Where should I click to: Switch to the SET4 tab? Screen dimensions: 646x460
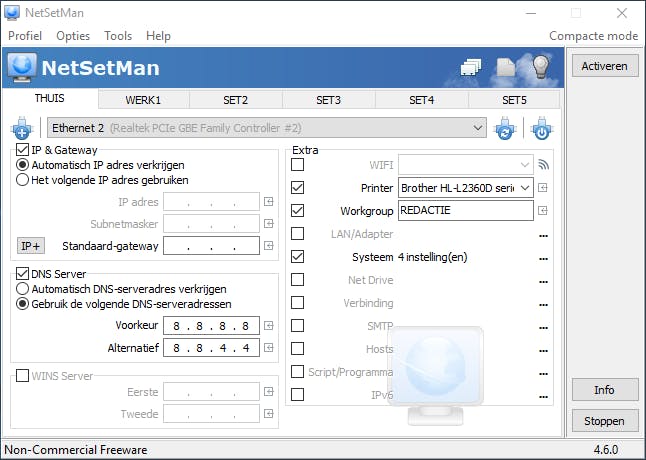[421, 100]
